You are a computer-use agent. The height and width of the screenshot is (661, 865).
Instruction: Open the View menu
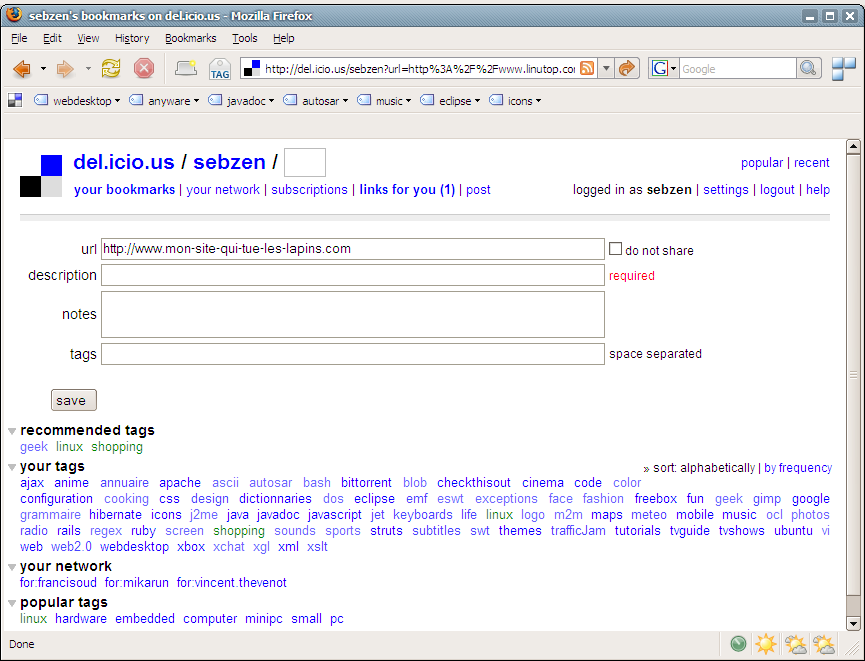point(88,38)
